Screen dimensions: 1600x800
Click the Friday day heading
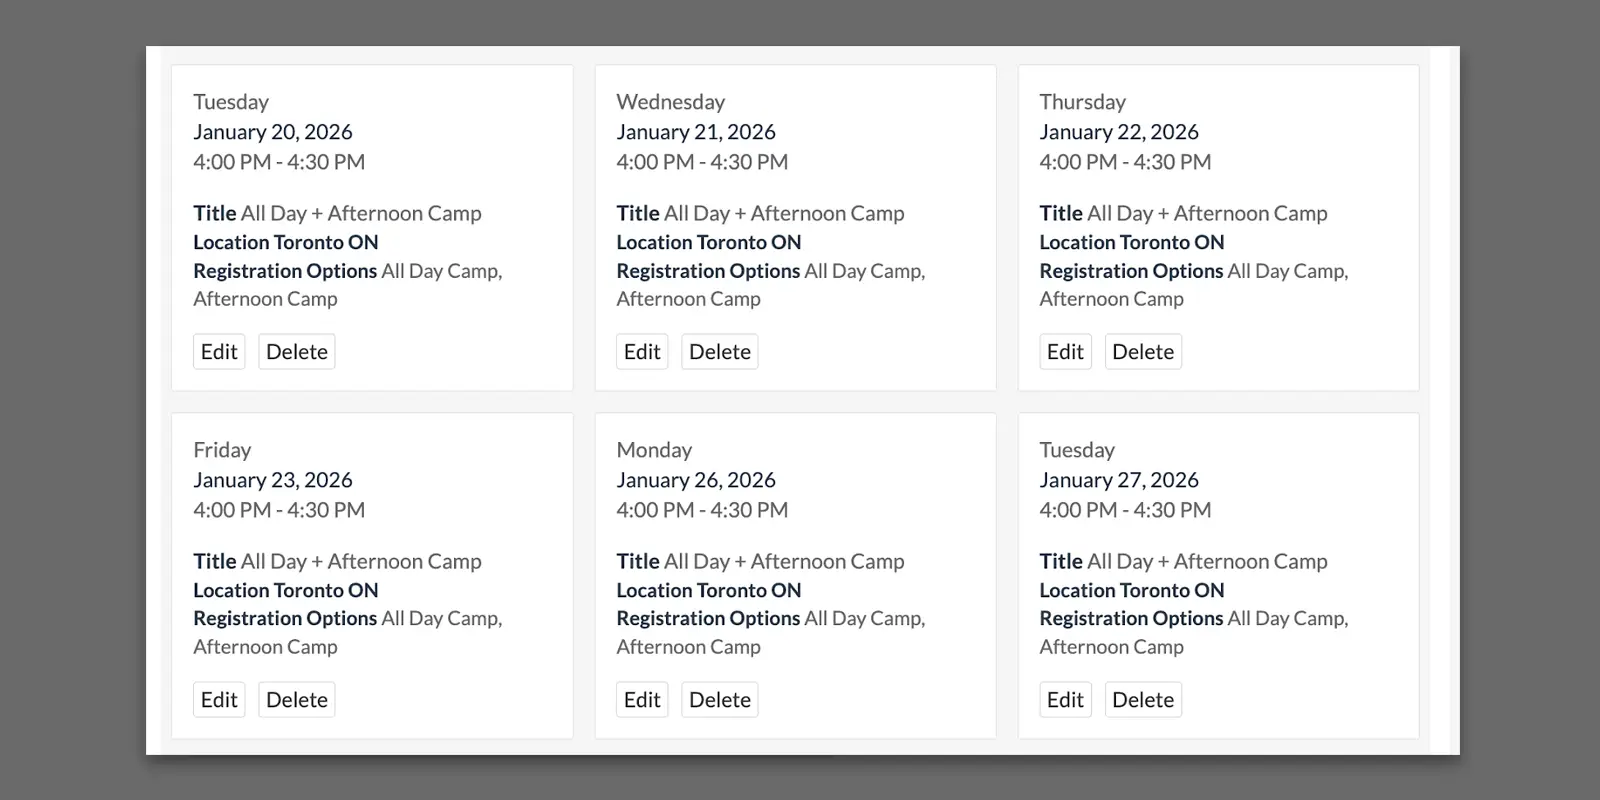(x=222, y=450)
